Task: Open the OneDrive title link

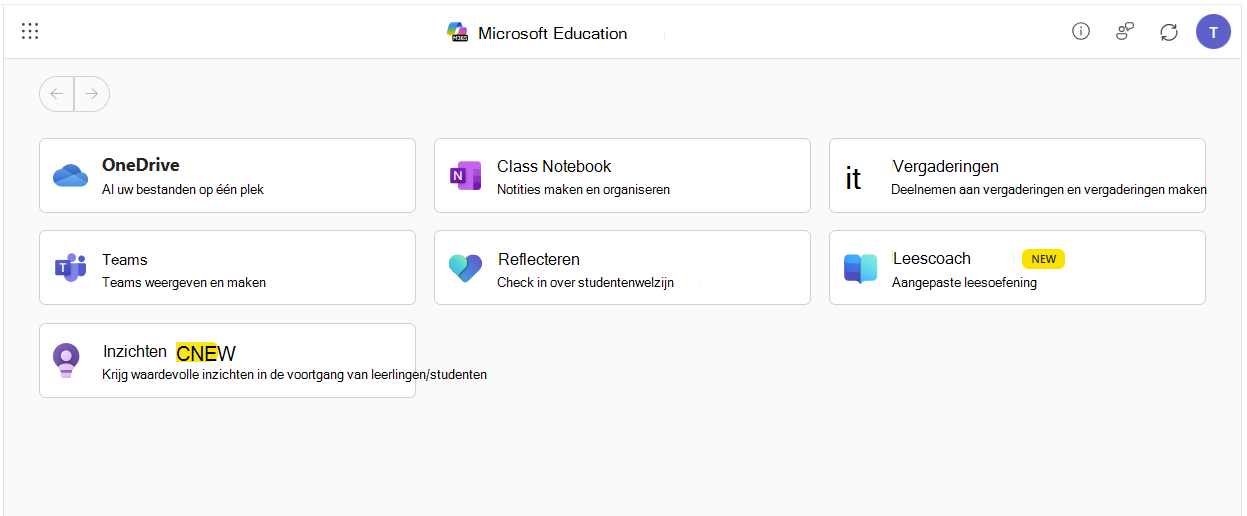Action: click(x=141, y=166)
